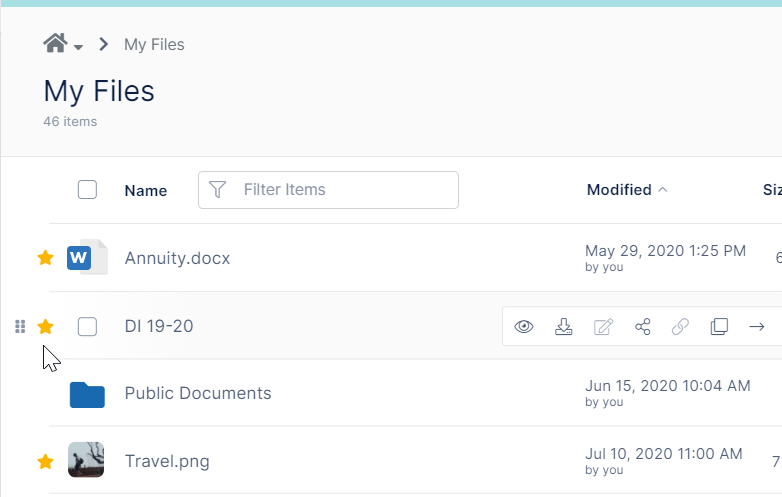Open the home dropdown caret in breadcrumb
This screenshot has width=782, height=497.
79,47
